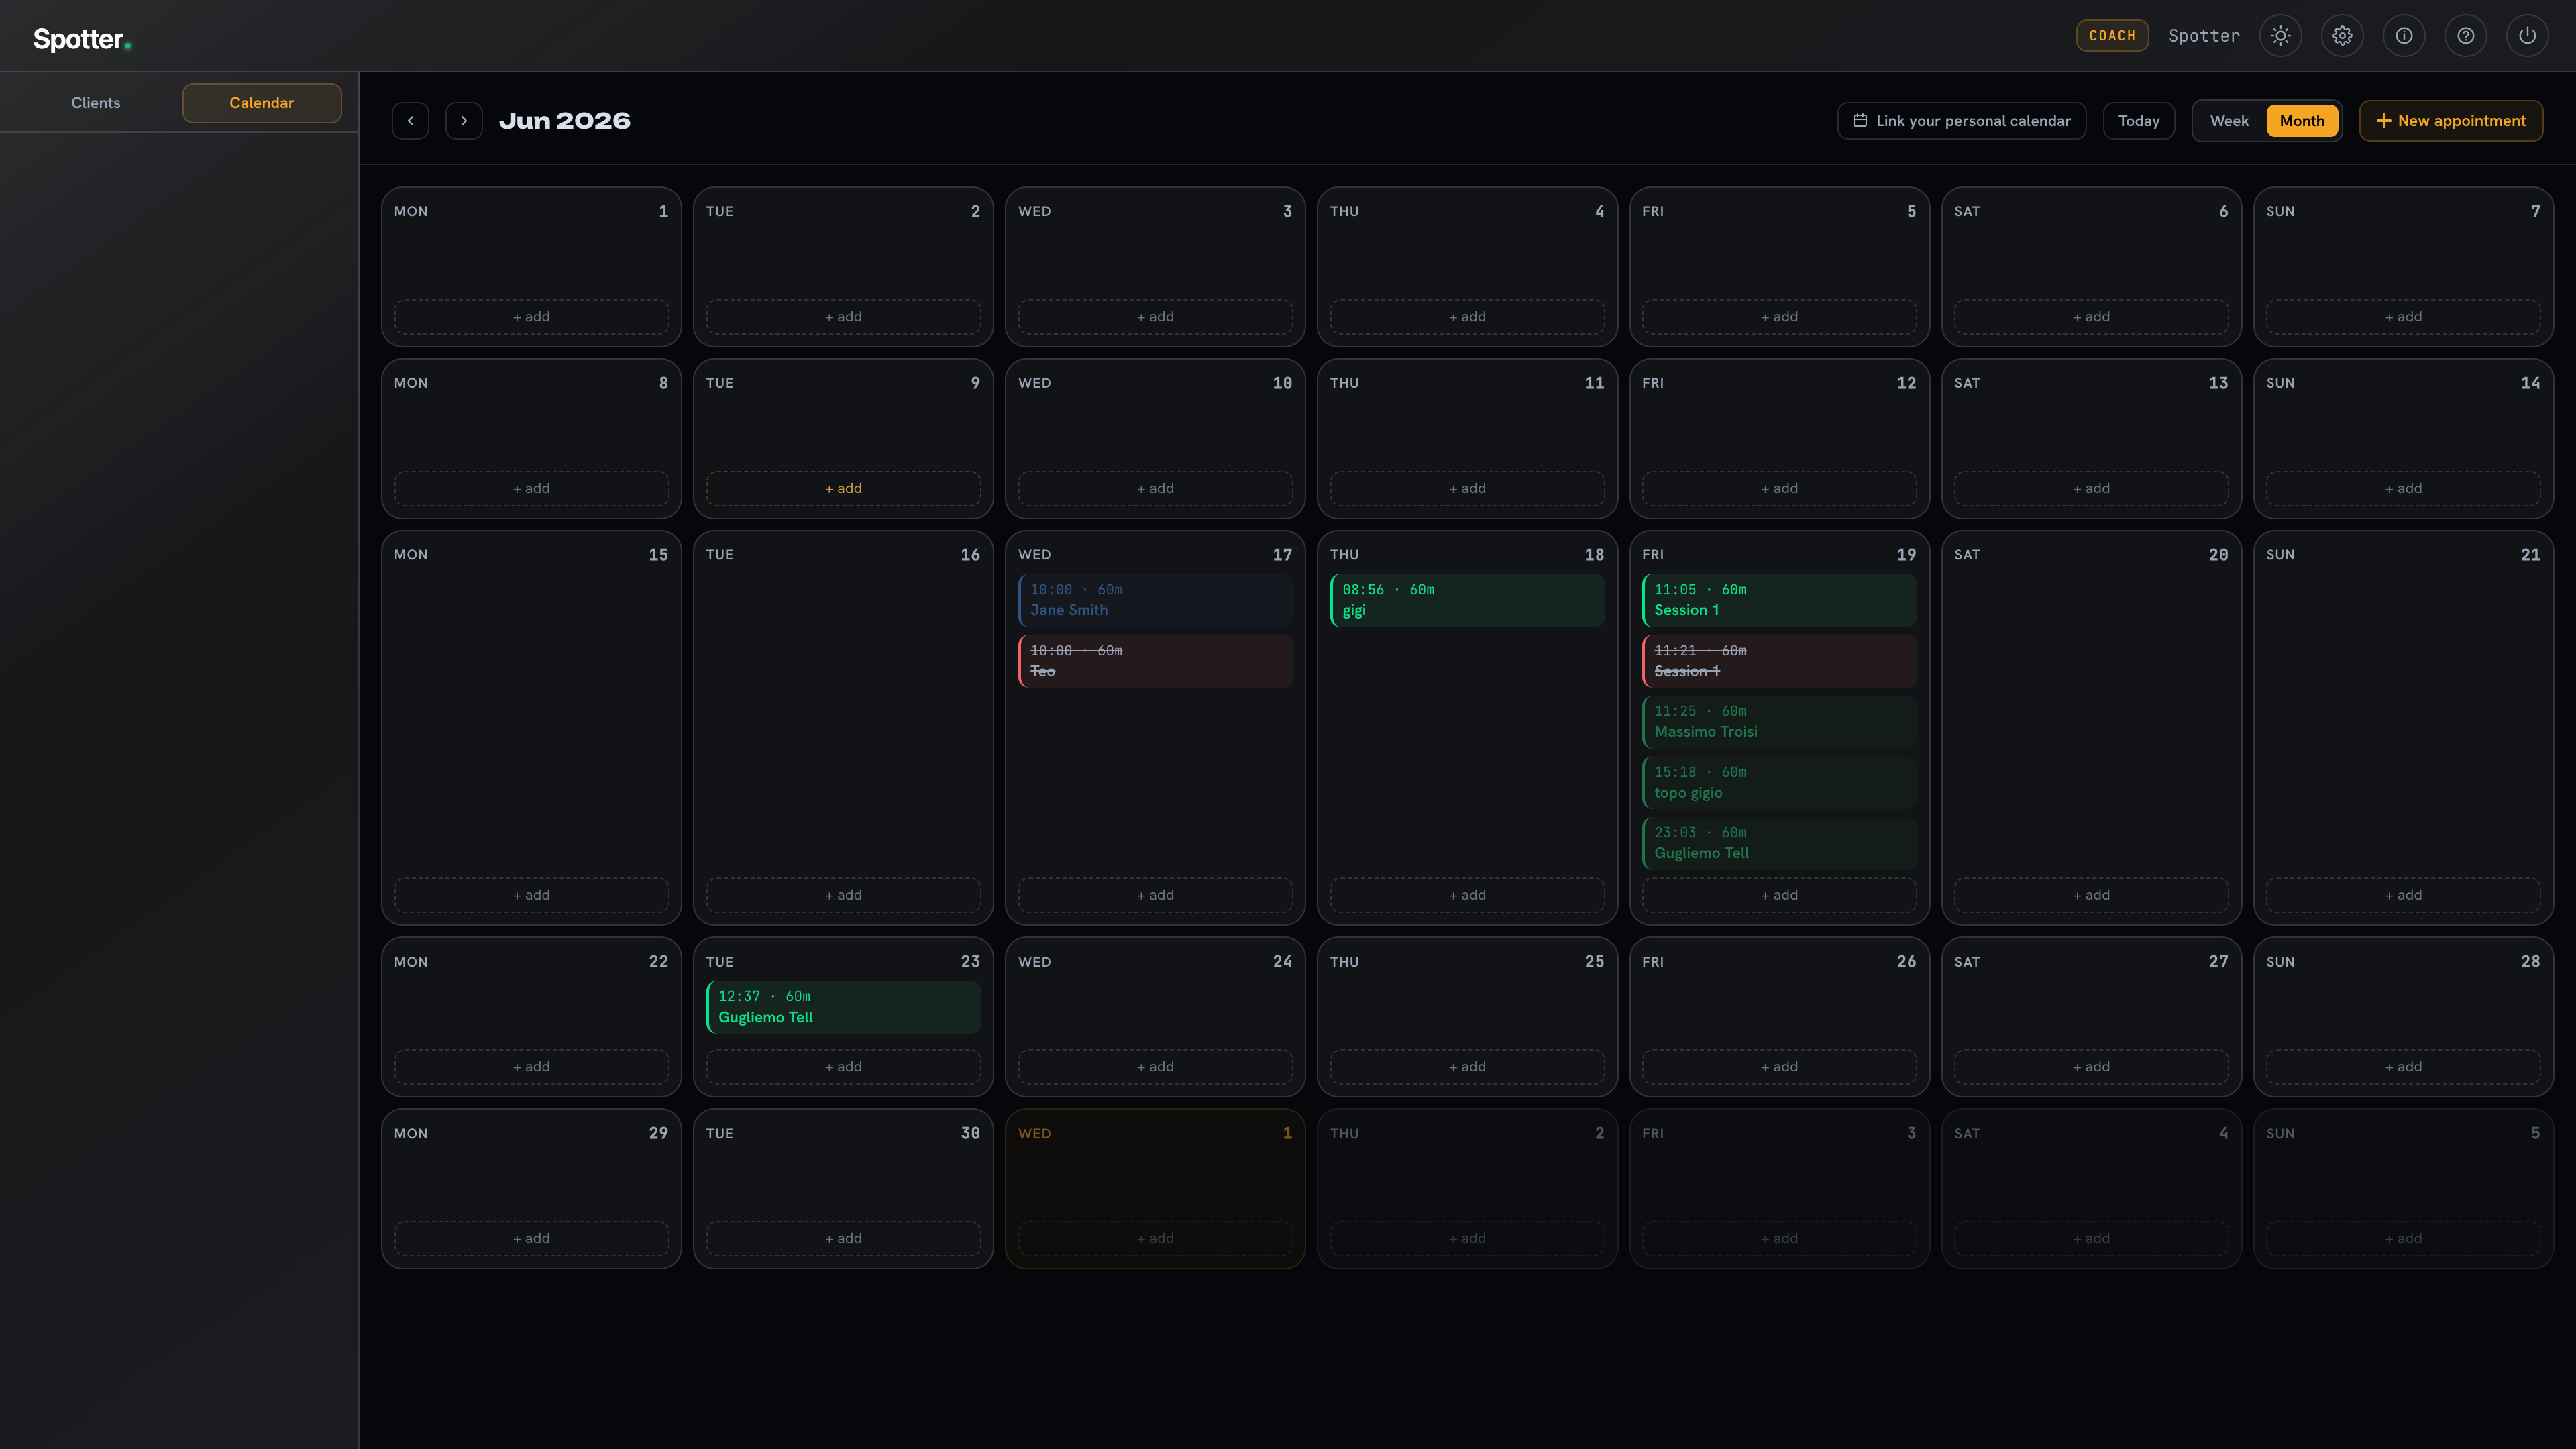This screenshot has height=1449, width=2576.
Task: Click the Today button
Action: coord(2139,121)
